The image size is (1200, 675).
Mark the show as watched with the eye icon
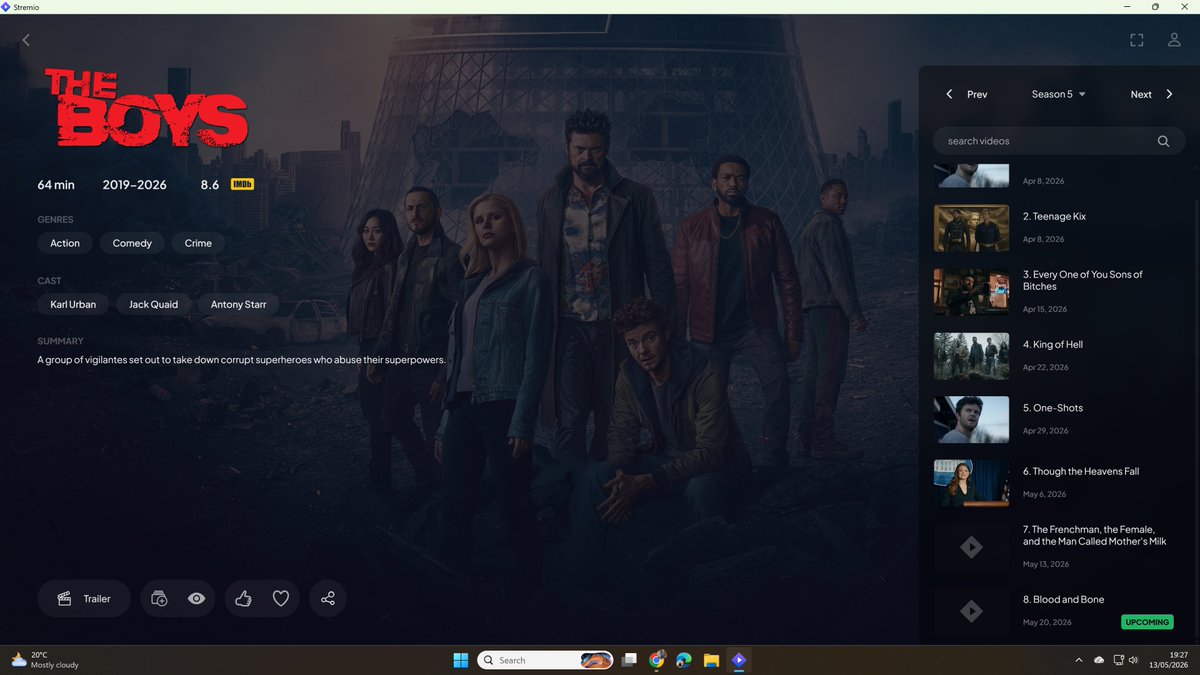point(197,599)
